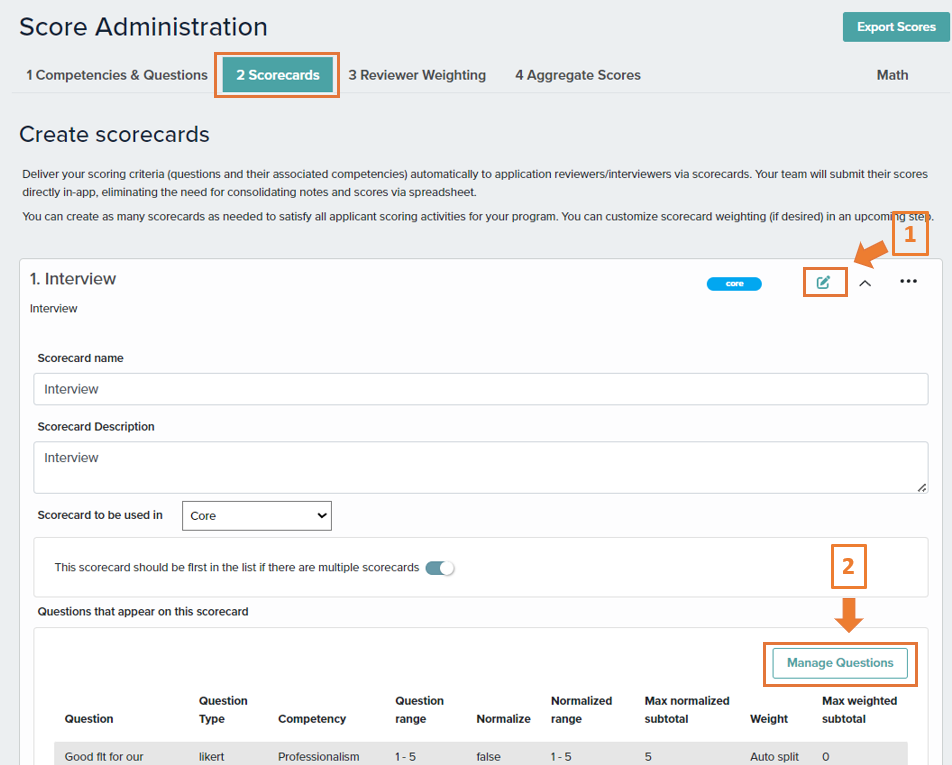
Task: Switch to Competencies & Questions tab
Action: [117, 75]
